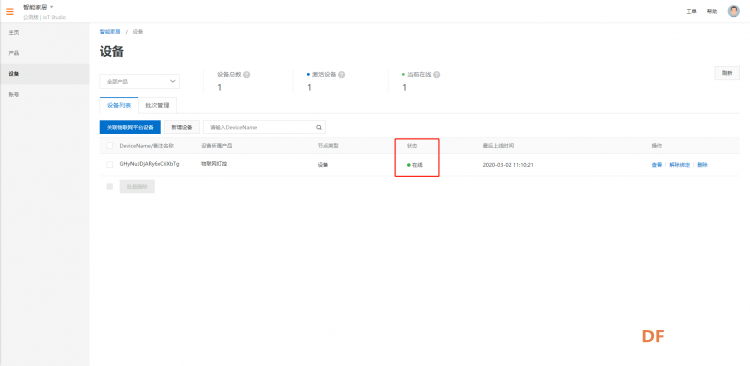Click the search magnifier icon

(319, 127)
